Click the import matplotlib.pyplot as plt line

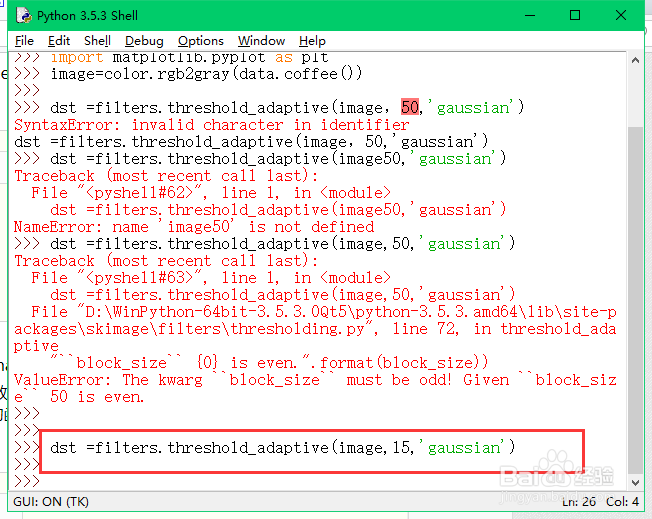[x=189, y=57]
